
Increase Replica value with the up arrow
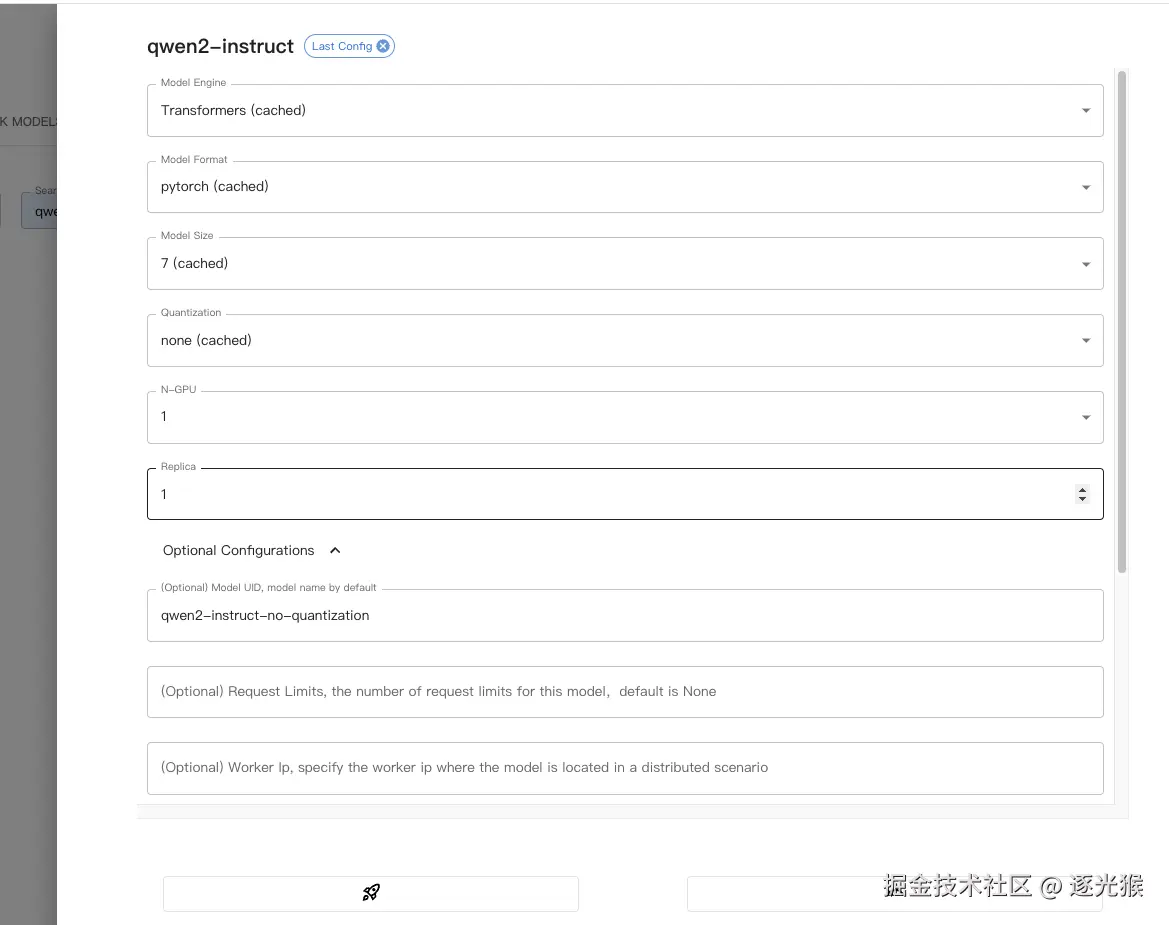click(1083, 490)
